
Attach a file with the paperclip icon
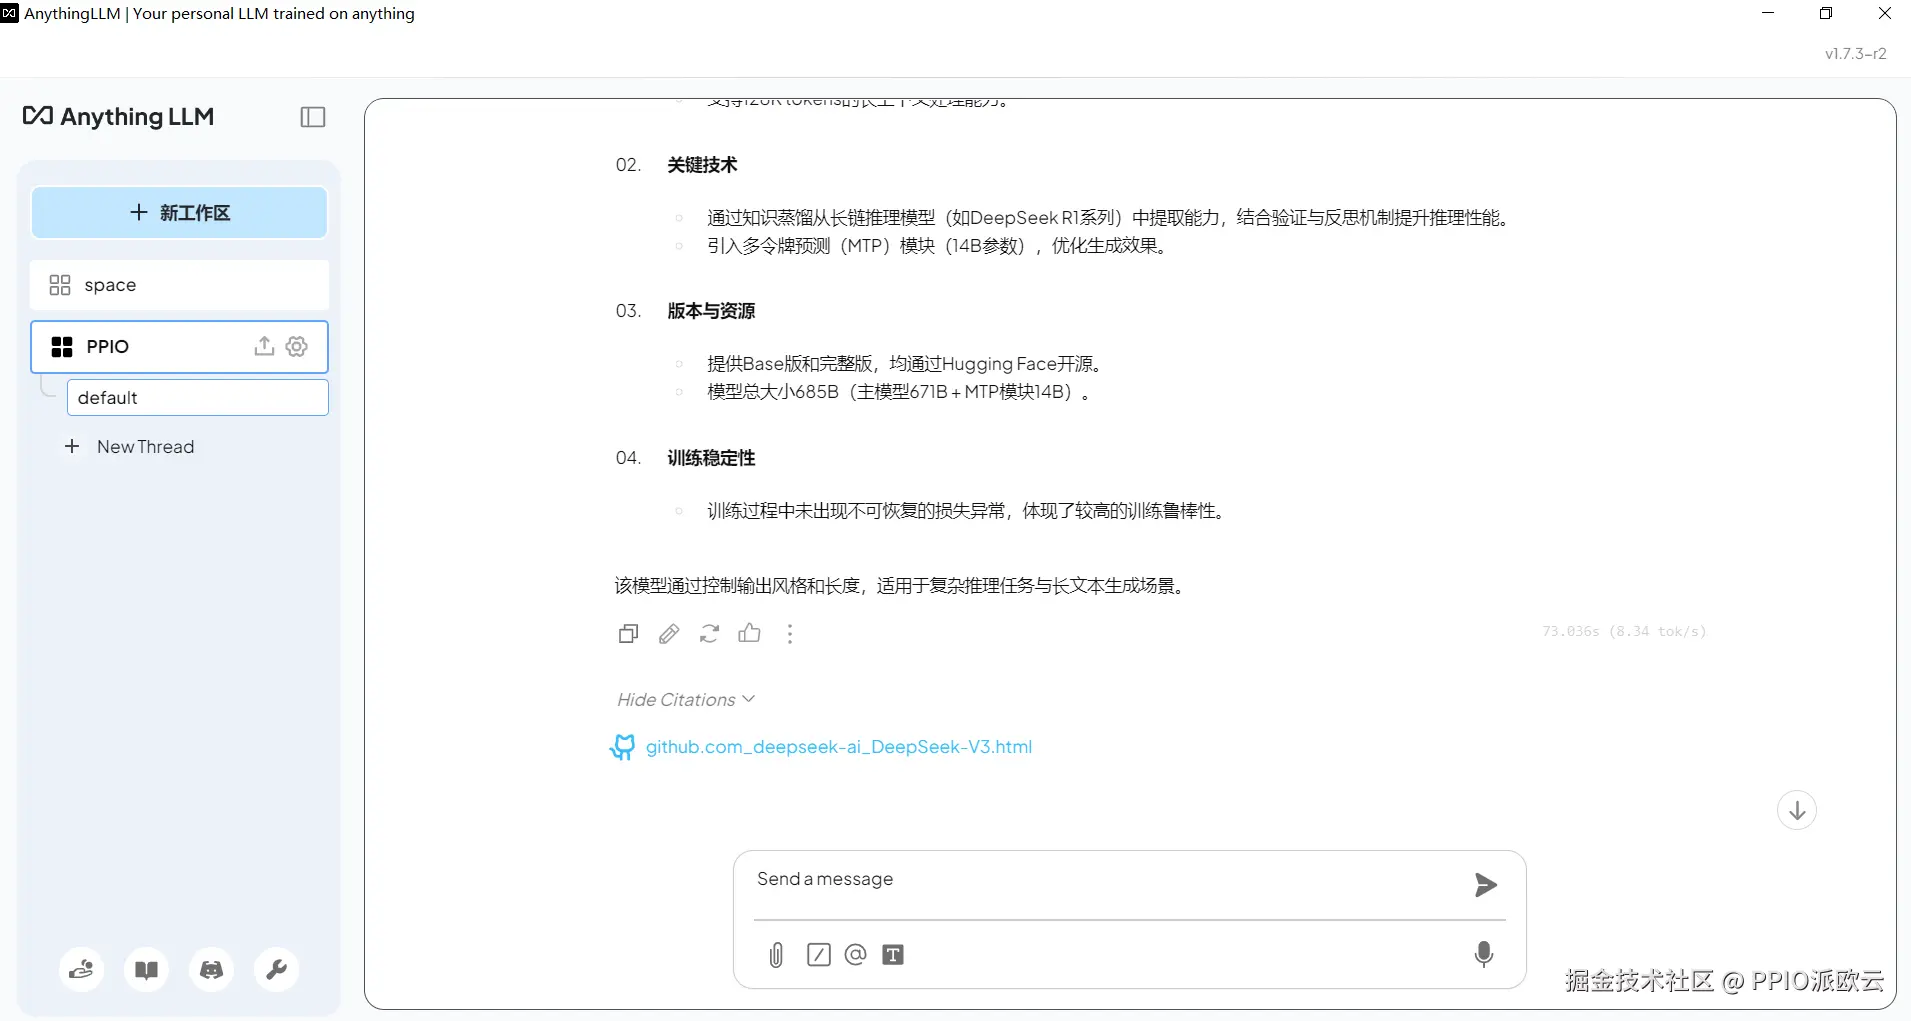776,955
